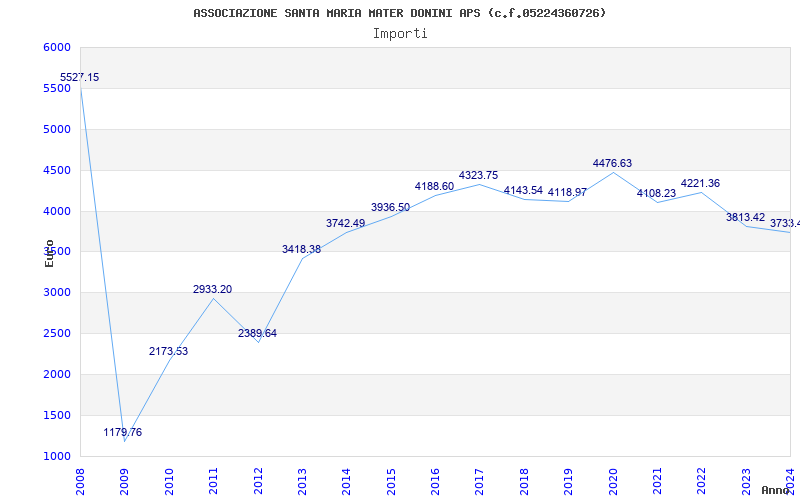Click the 3000 y-axis tick label
This screenshot has height=500, width=800.
[57, 293]
